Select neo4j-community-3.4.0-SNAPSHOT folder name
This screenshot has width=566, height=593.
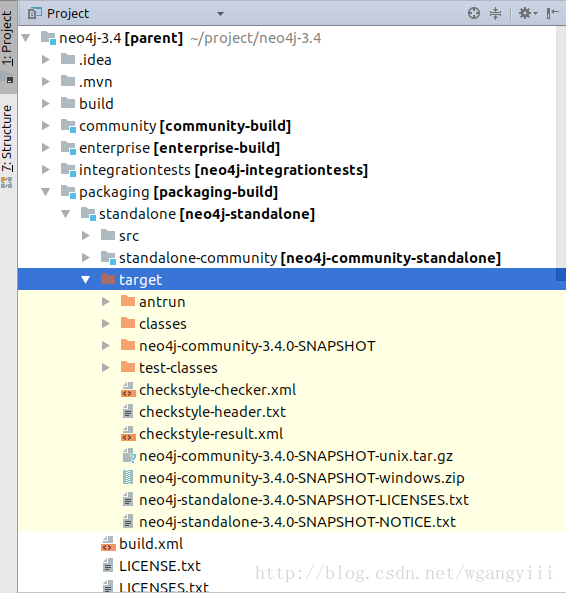point(257,346)
